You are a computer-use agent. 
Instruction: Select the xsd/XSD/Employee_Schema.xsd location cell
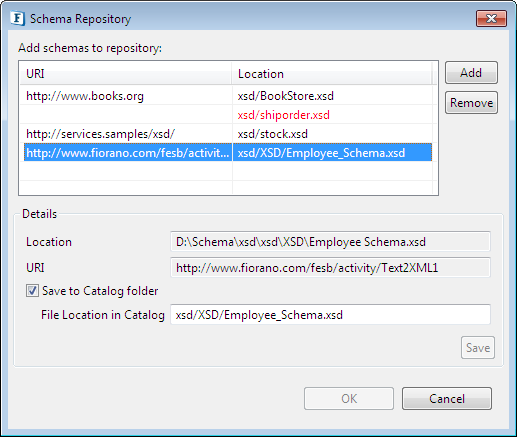coord(332,153)
